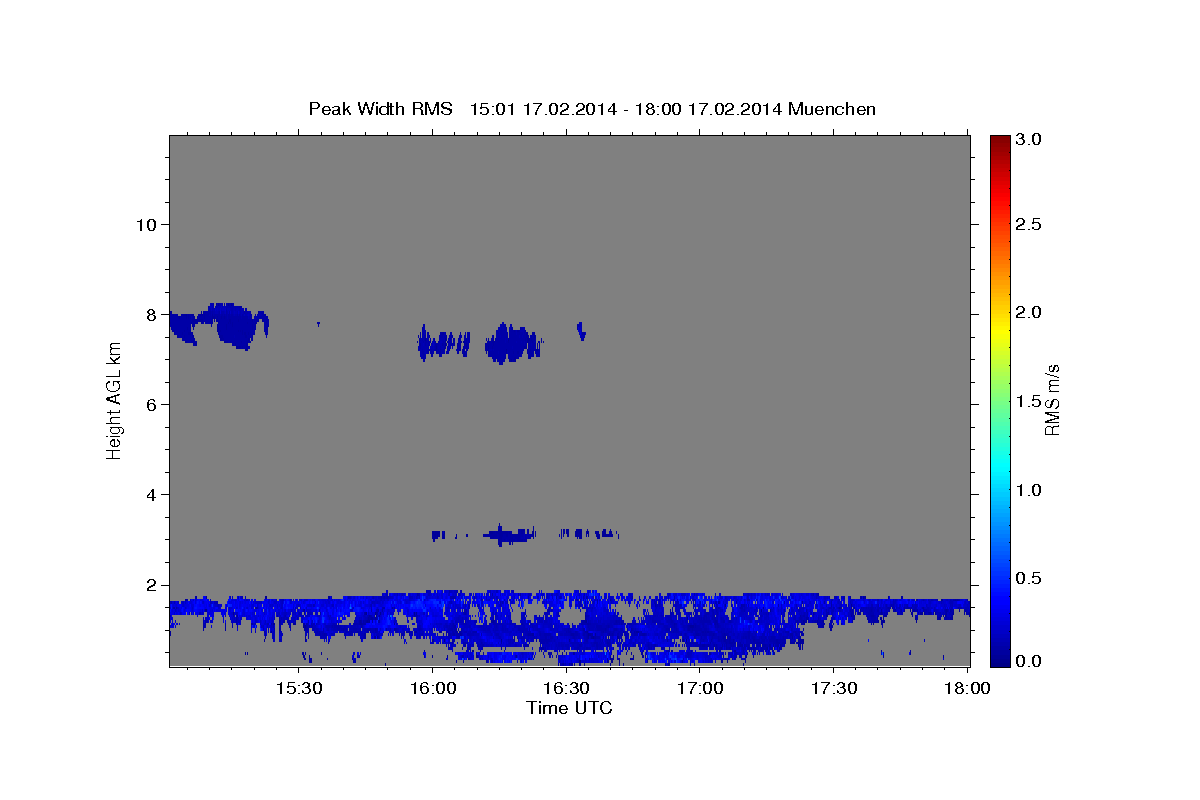The image size is (1200, 800).
Task: Click the 17:00 time tick label
Action: 700,689
